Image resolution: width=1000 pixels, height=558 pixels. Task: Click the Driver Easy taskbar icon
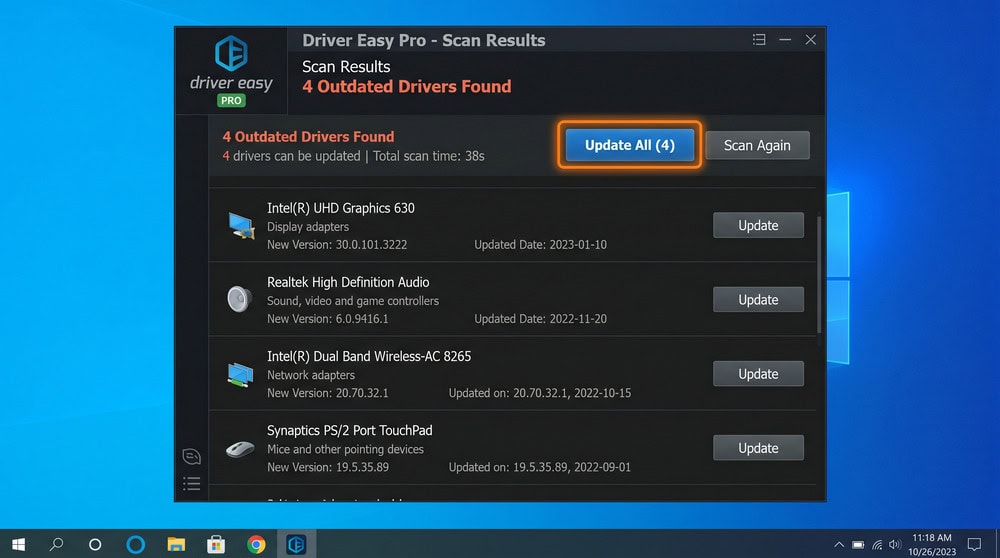click(x=297, y=544)
